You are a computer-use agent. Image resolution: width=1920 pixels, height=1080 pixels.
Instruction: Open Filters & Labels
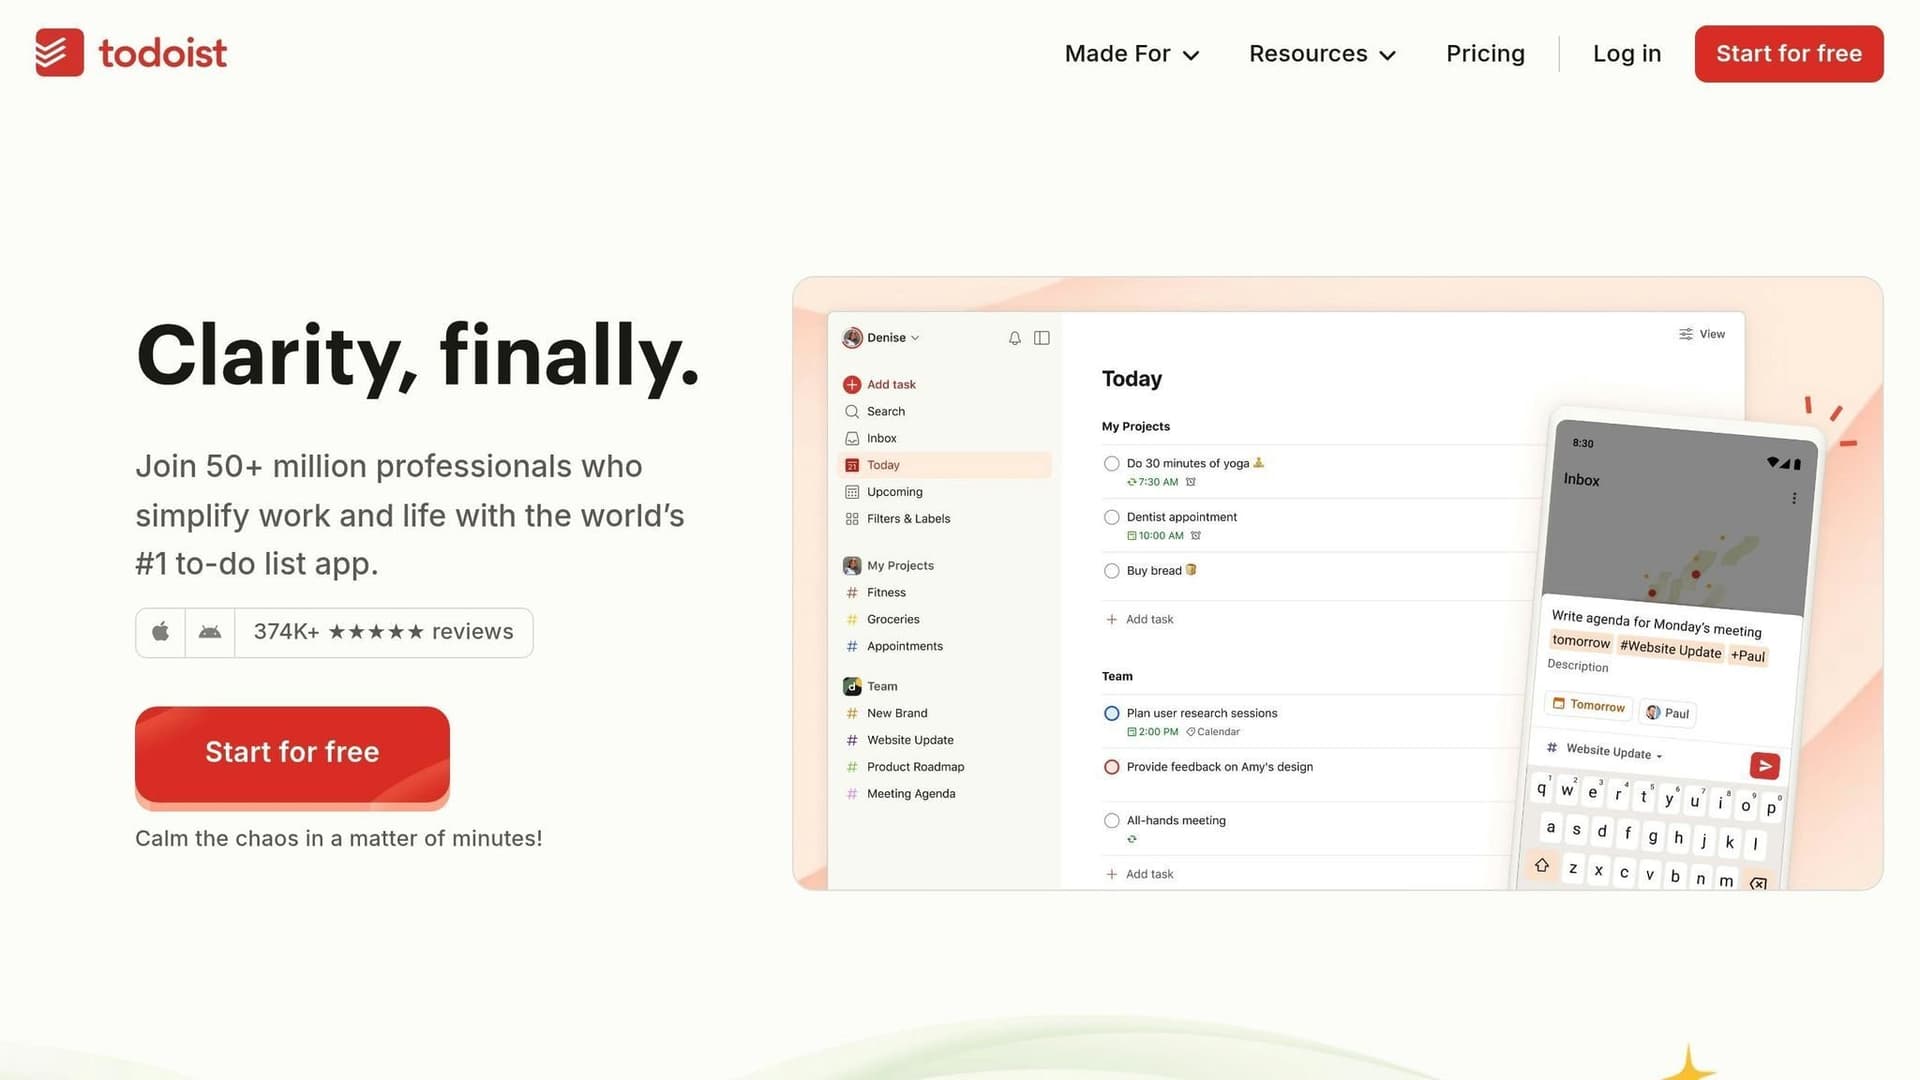pos(908,518)
